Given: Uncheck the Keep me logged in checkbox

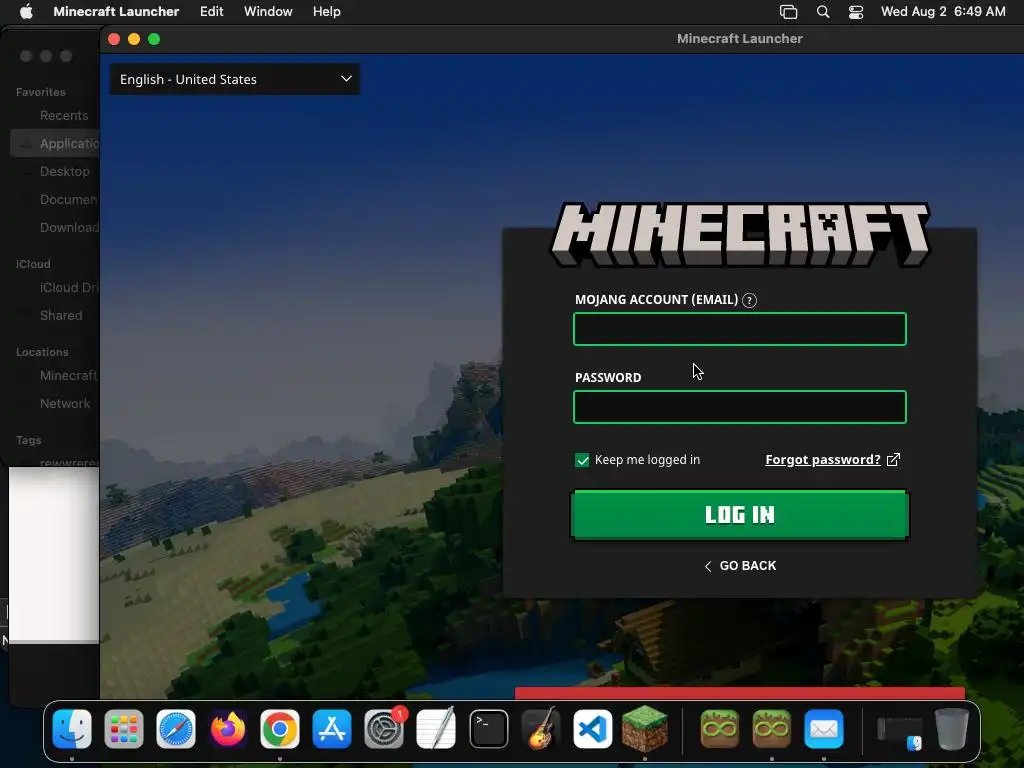Looking at the screenshot, I should tap(582, 460).
